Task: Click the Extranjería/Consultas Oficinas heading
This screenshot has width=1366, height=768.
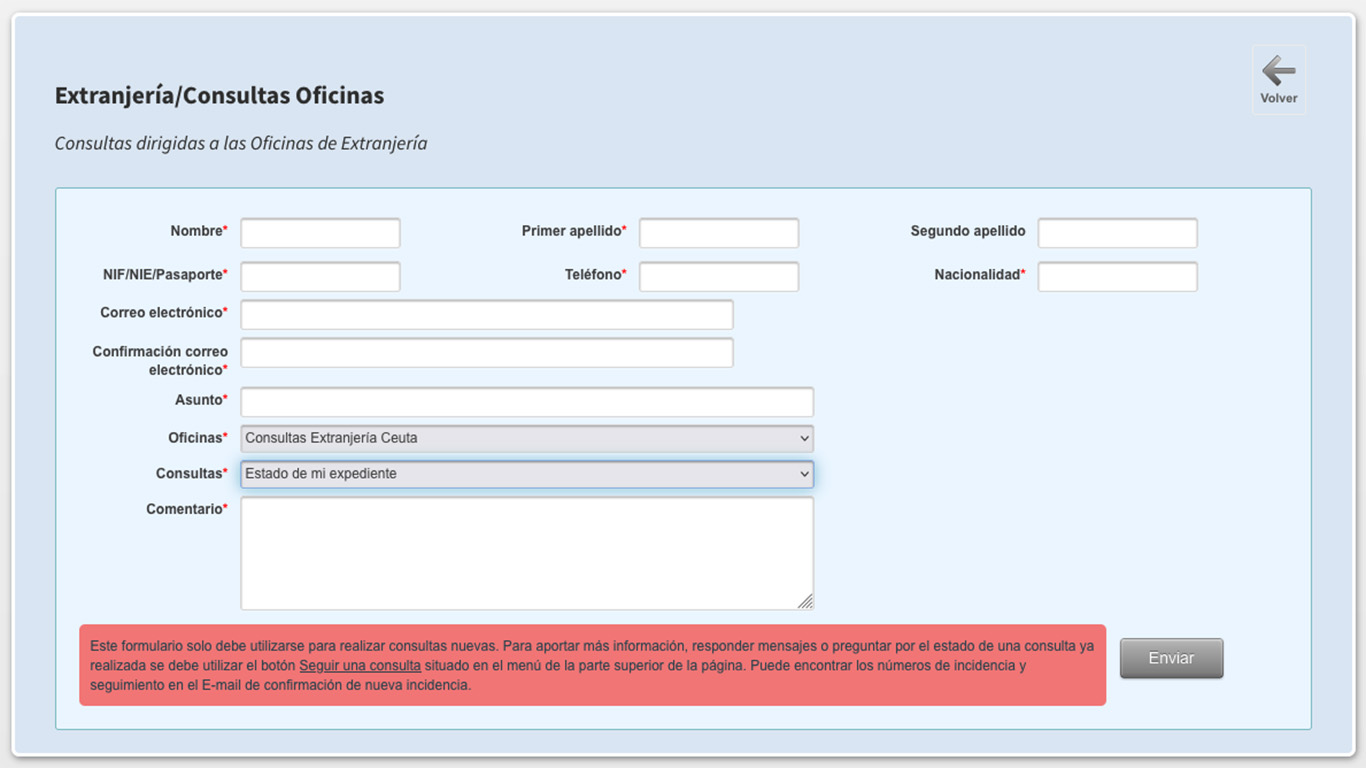Action: (x=219, y=96)
